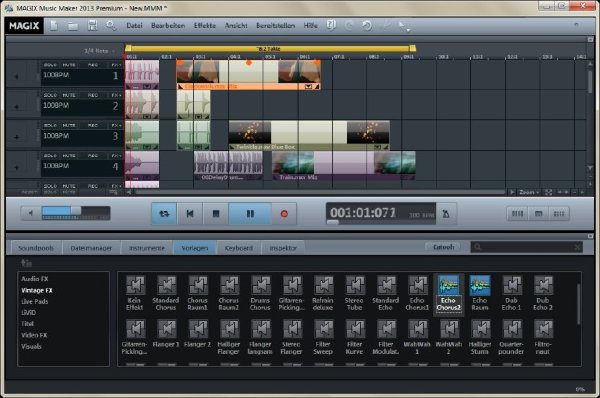Click the folder-up icon above the category list
Image resolution: width=600 pixels, height=398 pixels.
[x=26, y=263]
